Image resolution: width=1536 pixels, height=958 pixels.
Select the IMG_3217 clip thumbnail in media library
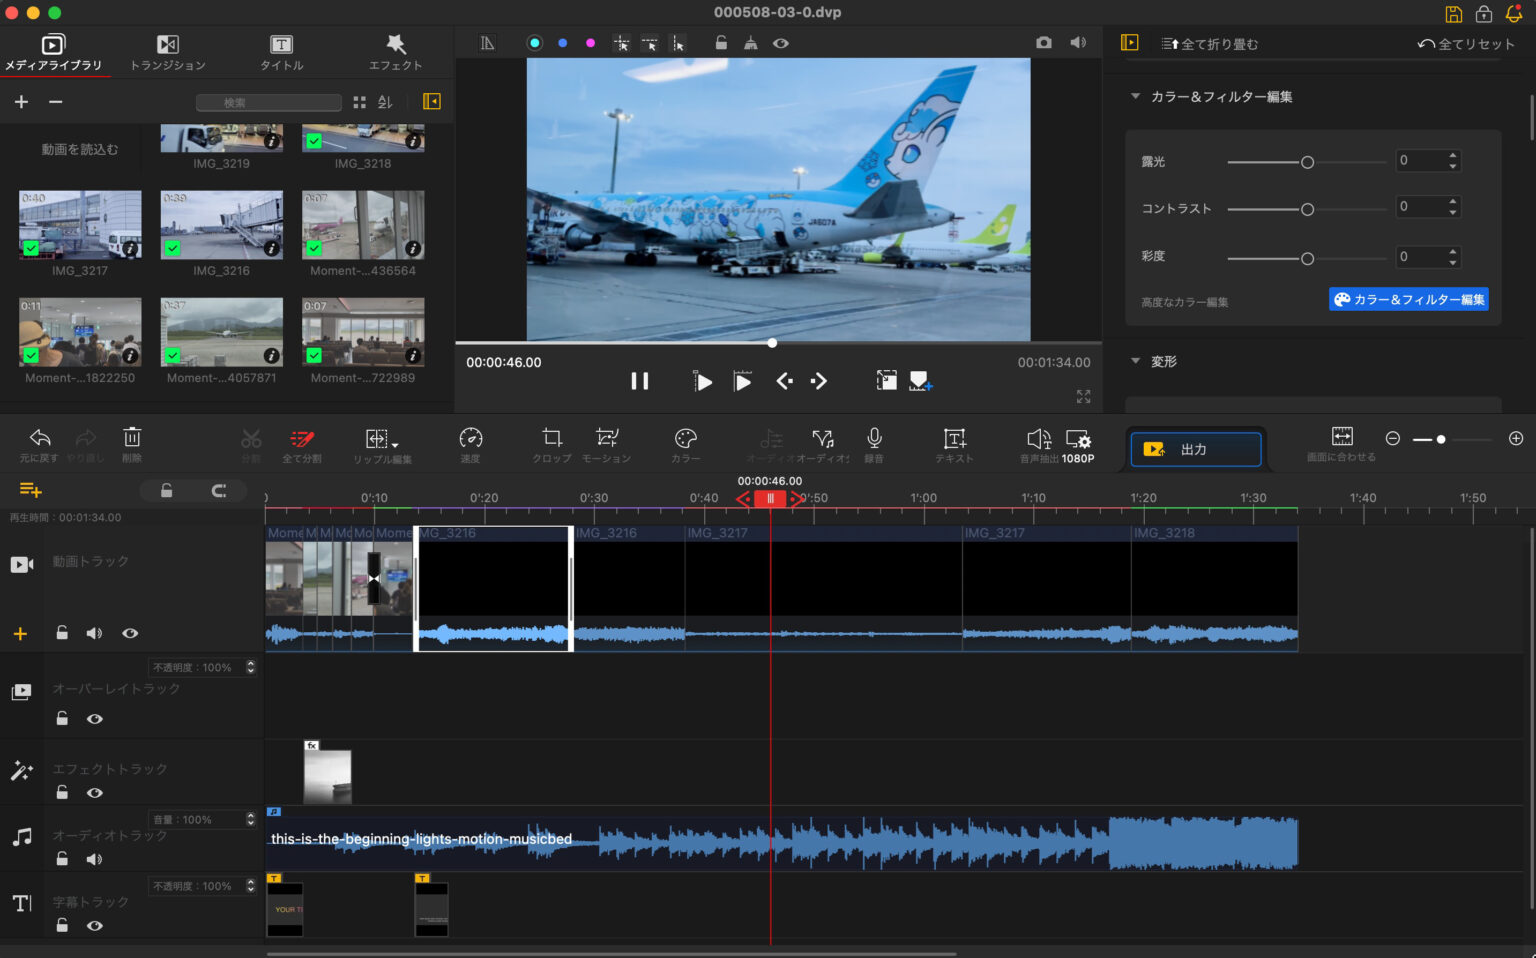[80, 225]
